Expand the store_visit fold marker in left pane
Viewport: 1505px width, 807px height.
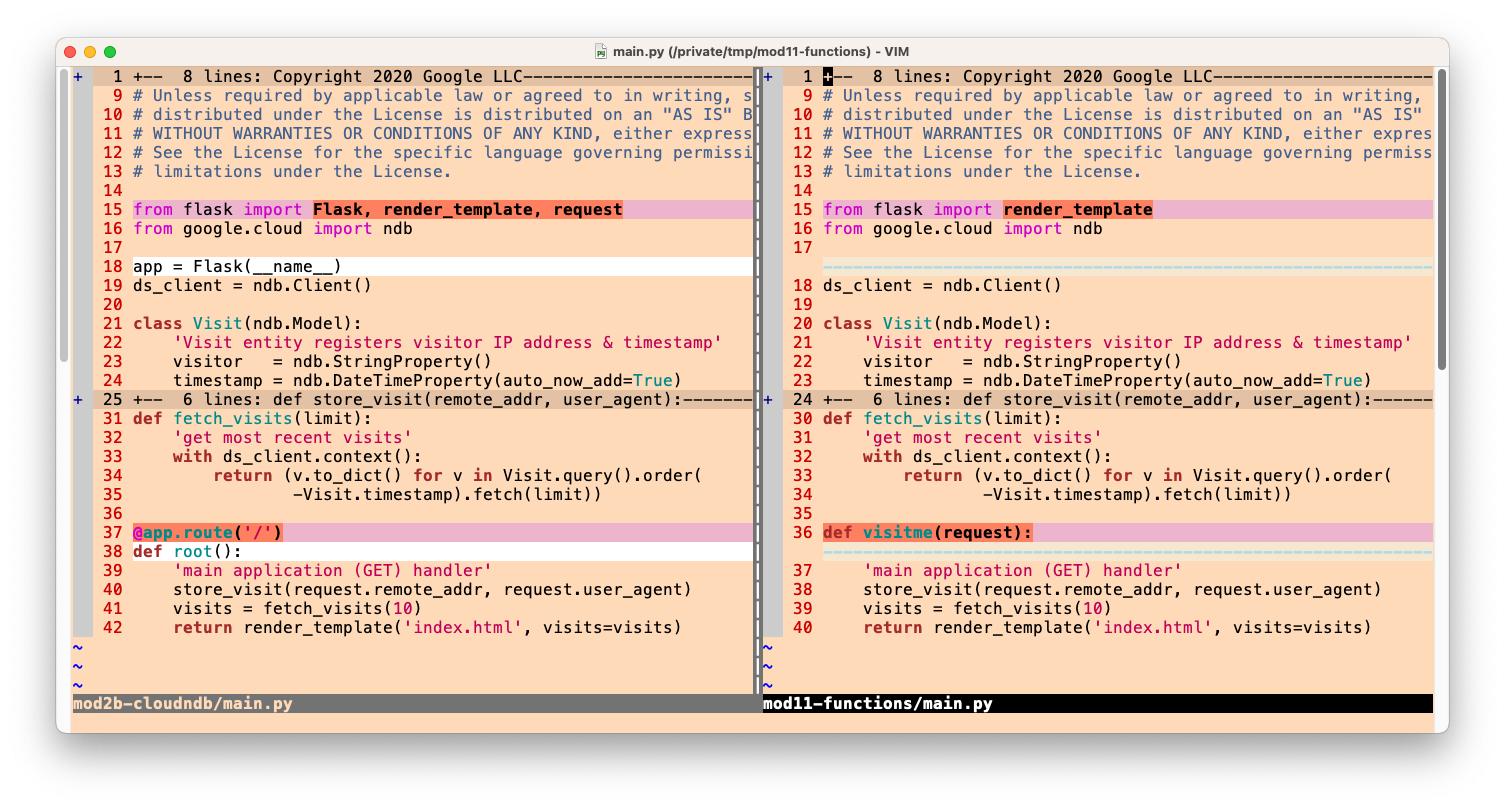coord(78,400)
